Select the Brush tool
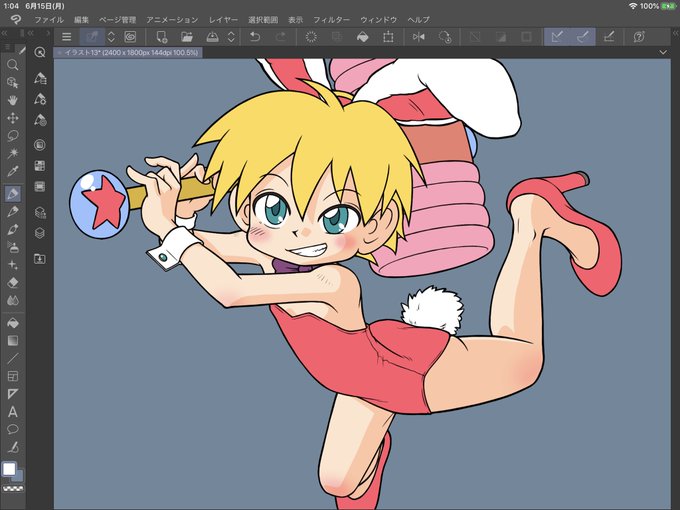Screen dimensions: 680x510 coord(13,229)
